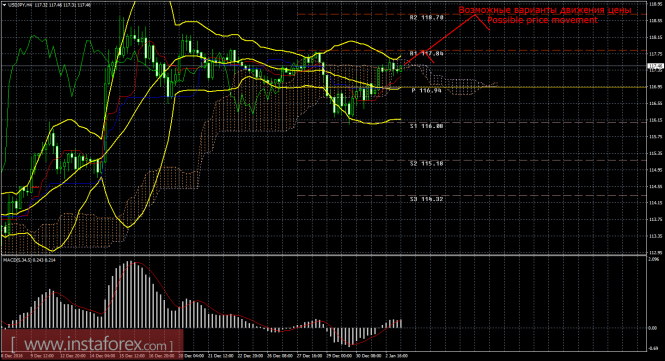Click the S3 114.32 support label

(x=427, y=199)
